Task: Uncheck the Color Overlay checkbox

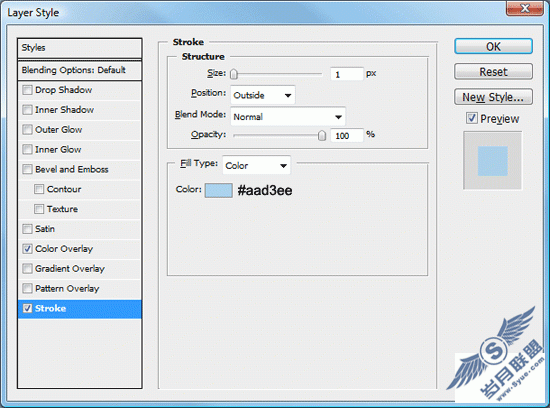Action: tap(27, 249)
